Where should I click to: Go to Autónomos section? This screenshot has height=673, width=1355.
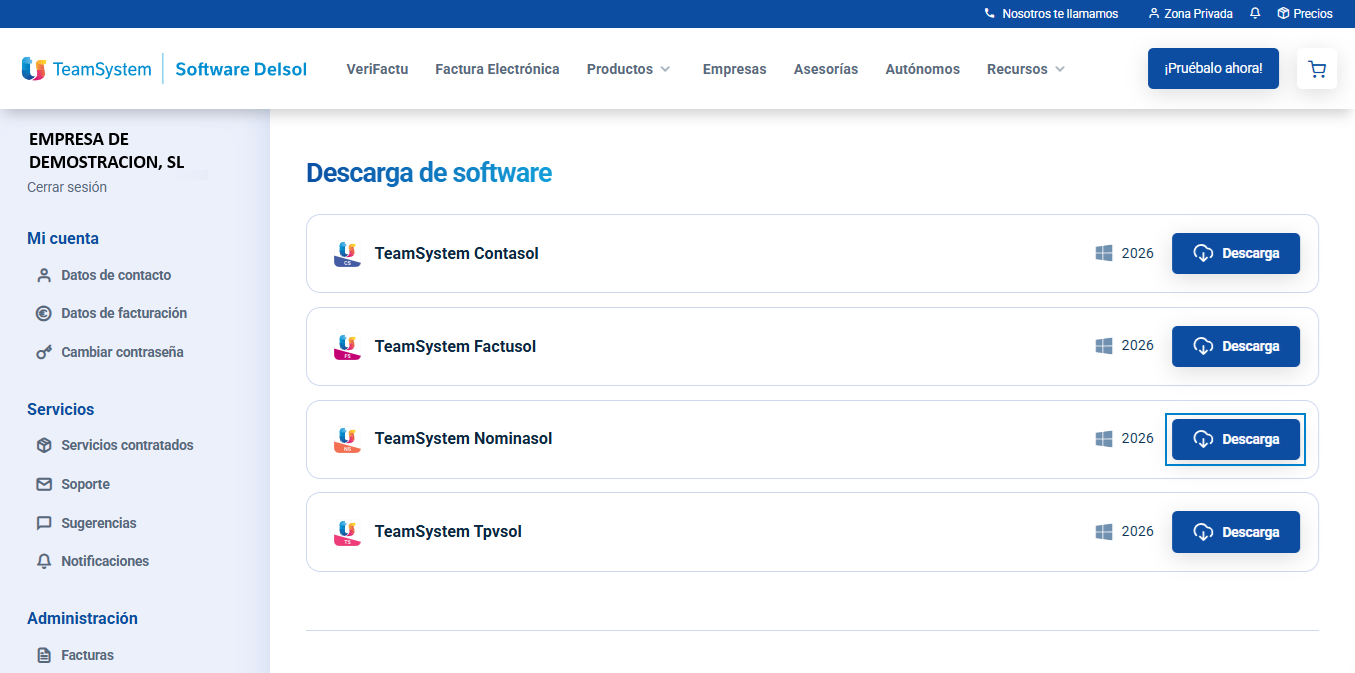click(922, 69)
